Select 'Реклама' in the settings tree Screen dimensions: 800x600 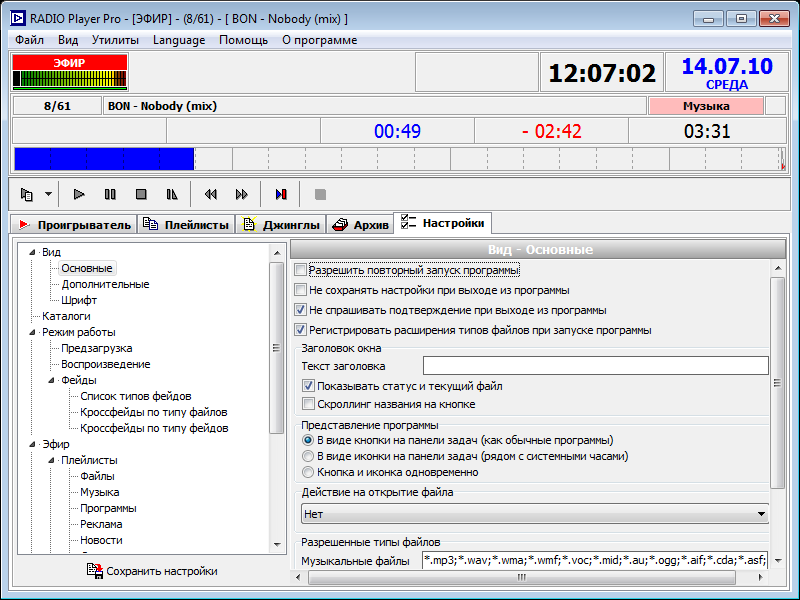click(x=101, y=524)
